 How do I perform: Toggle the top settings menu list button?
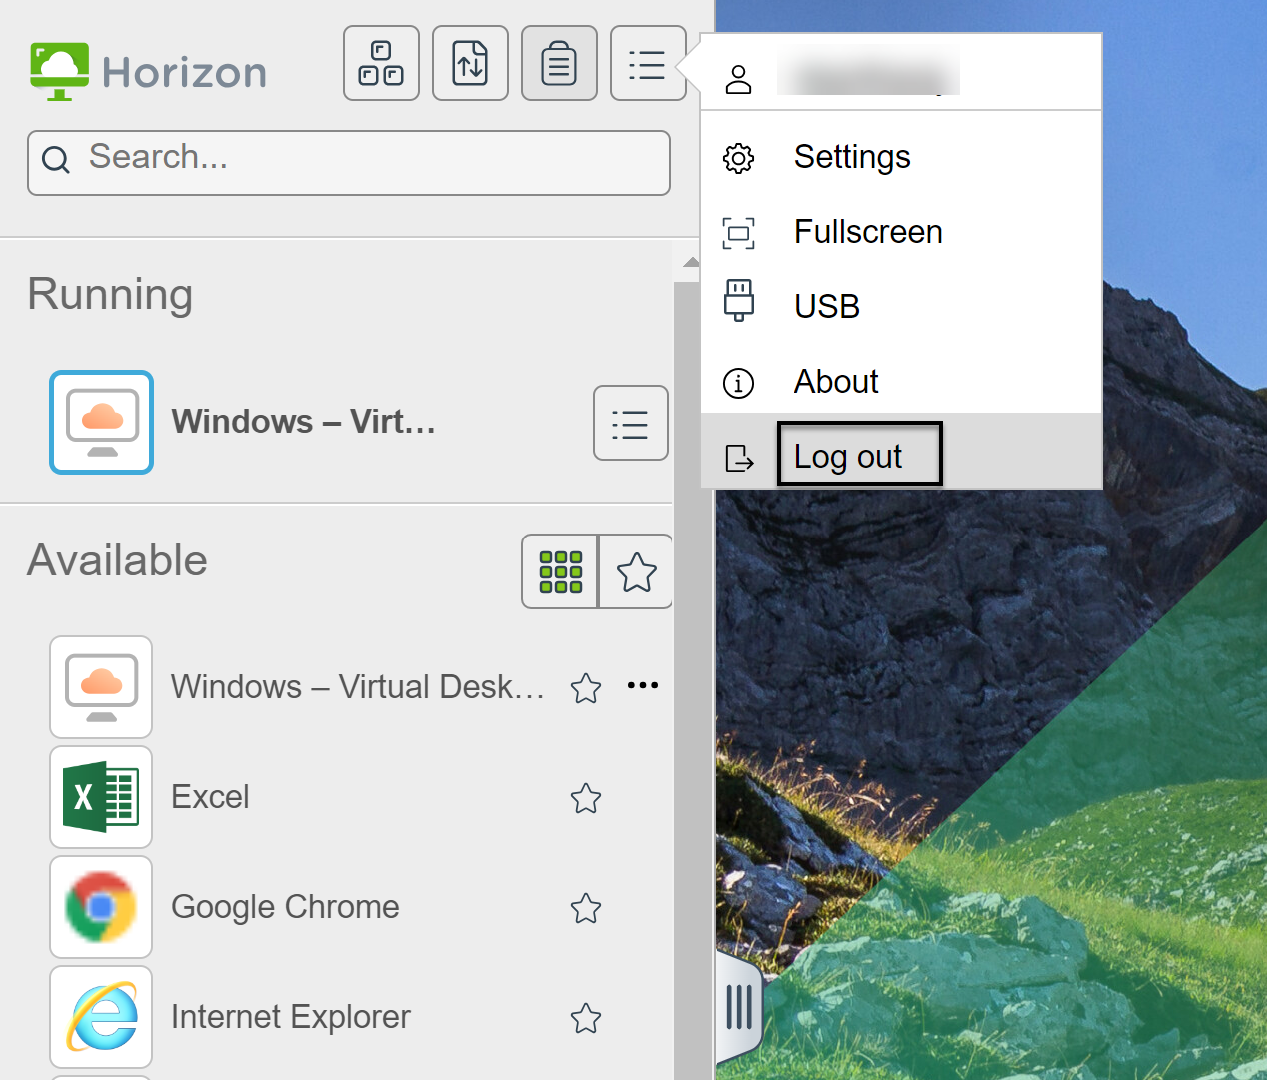coord(648,63)
